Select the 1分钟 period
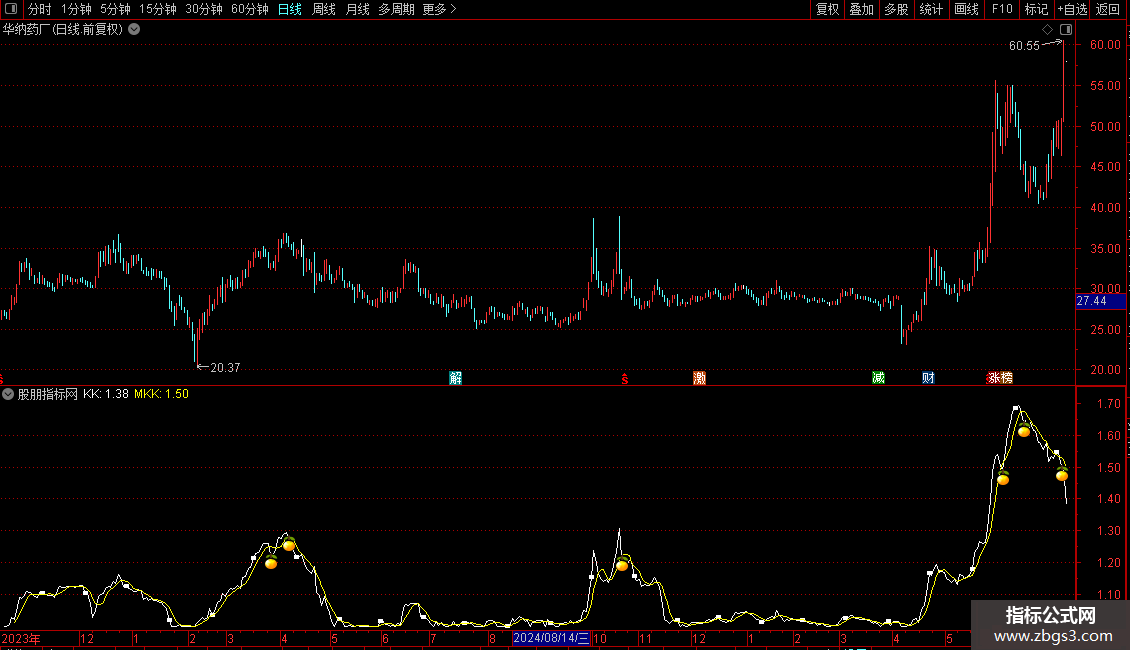The height and width of the screenshot is (650, 1130). (76, 9)
